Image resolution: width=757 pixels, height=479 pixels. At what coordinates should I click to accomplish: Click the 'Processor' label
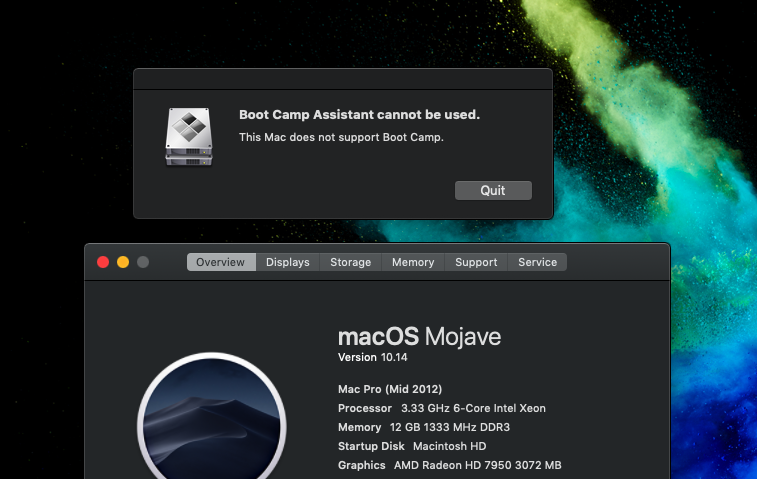pyautogui.click(x=365, y=408)
